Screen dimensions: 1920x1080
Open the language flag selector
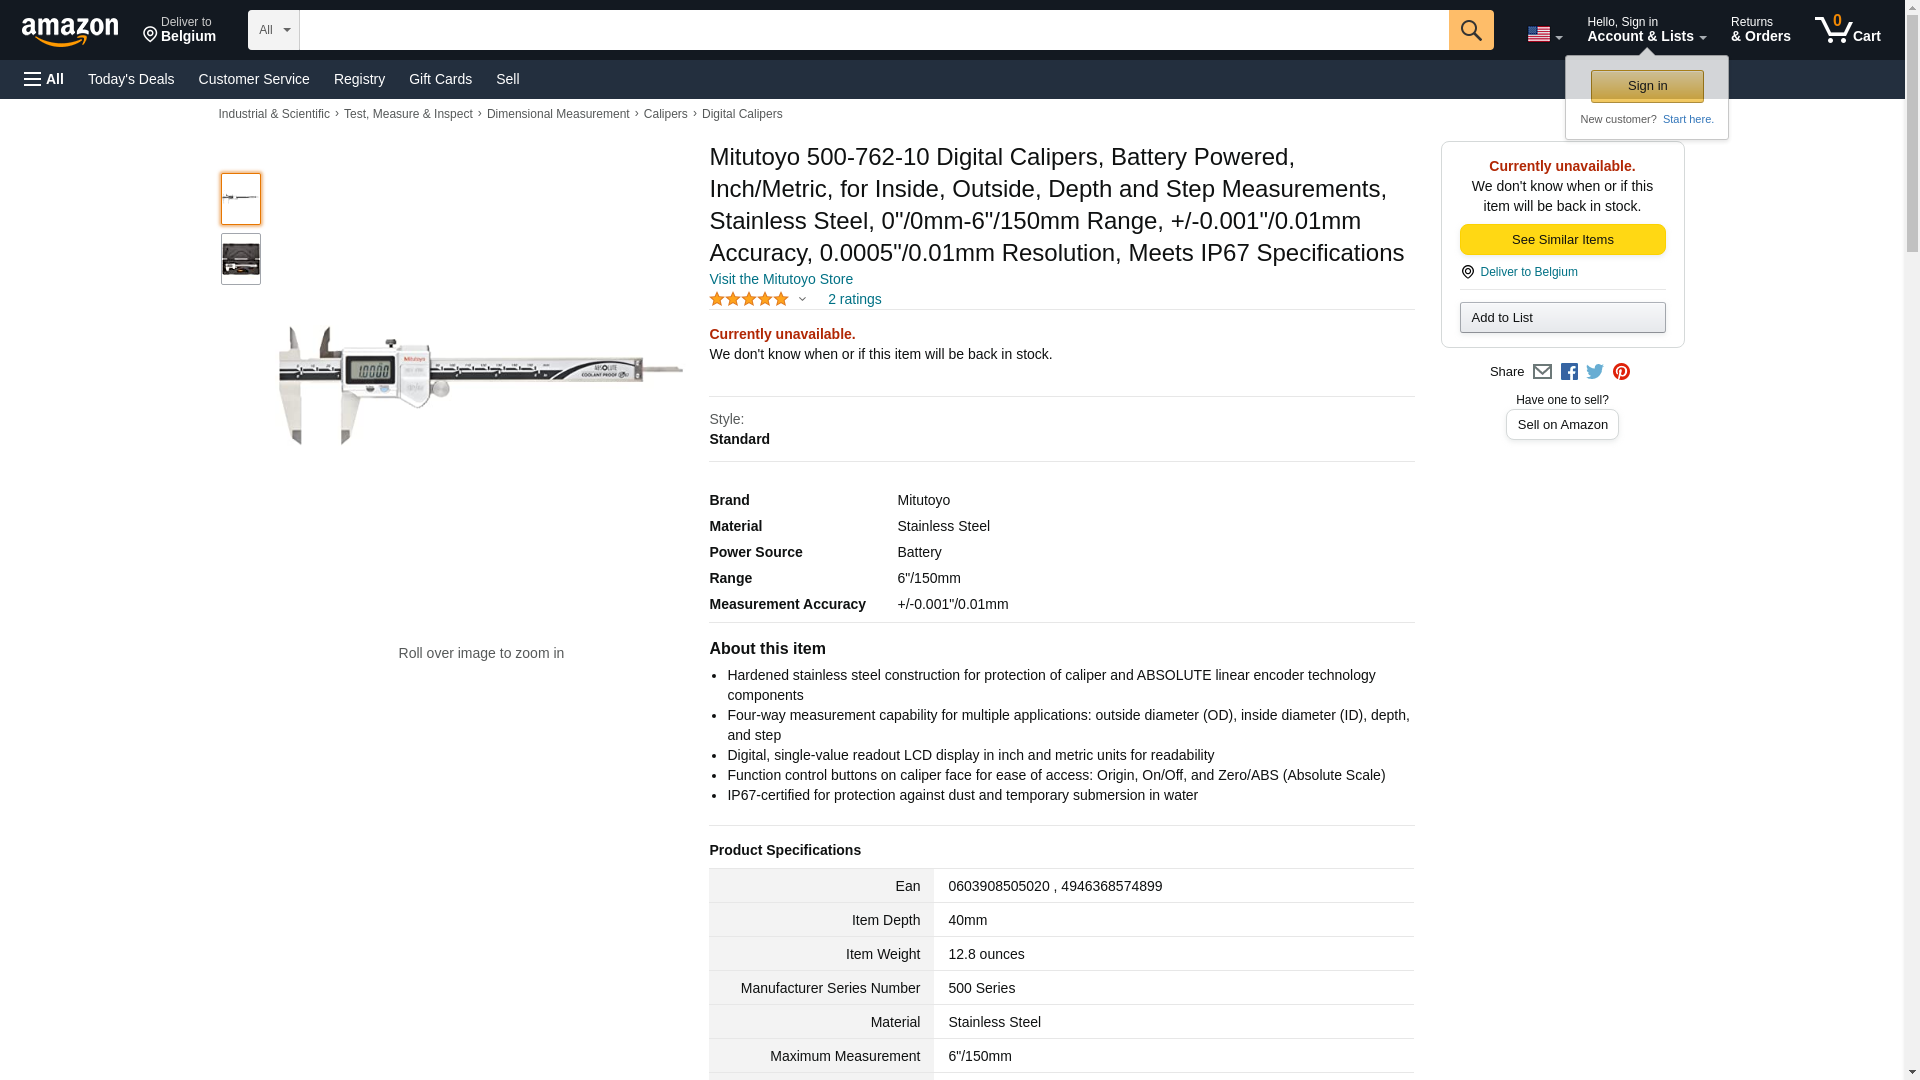pyautogui.click(x=1544, y=34)
